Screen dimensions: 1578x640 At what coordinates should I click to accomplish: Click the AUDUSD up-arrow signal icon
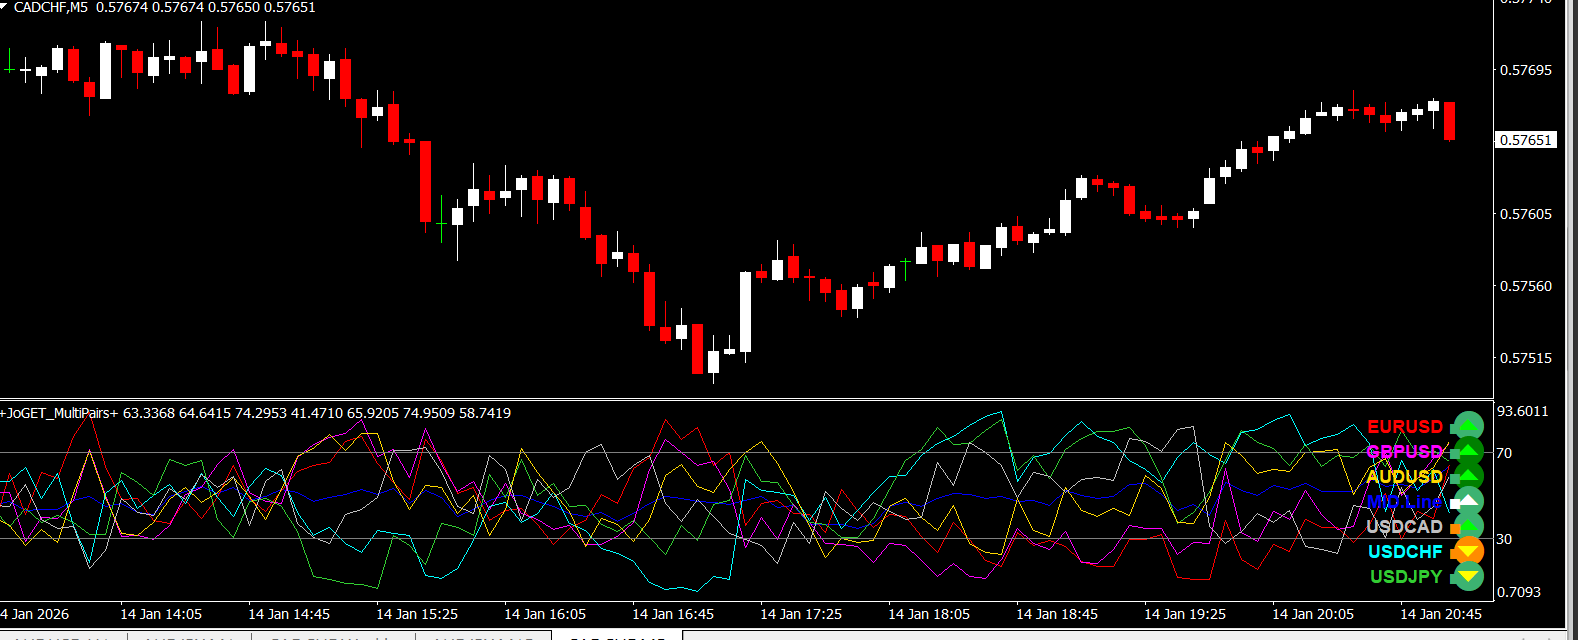(x=1468, y=476)
